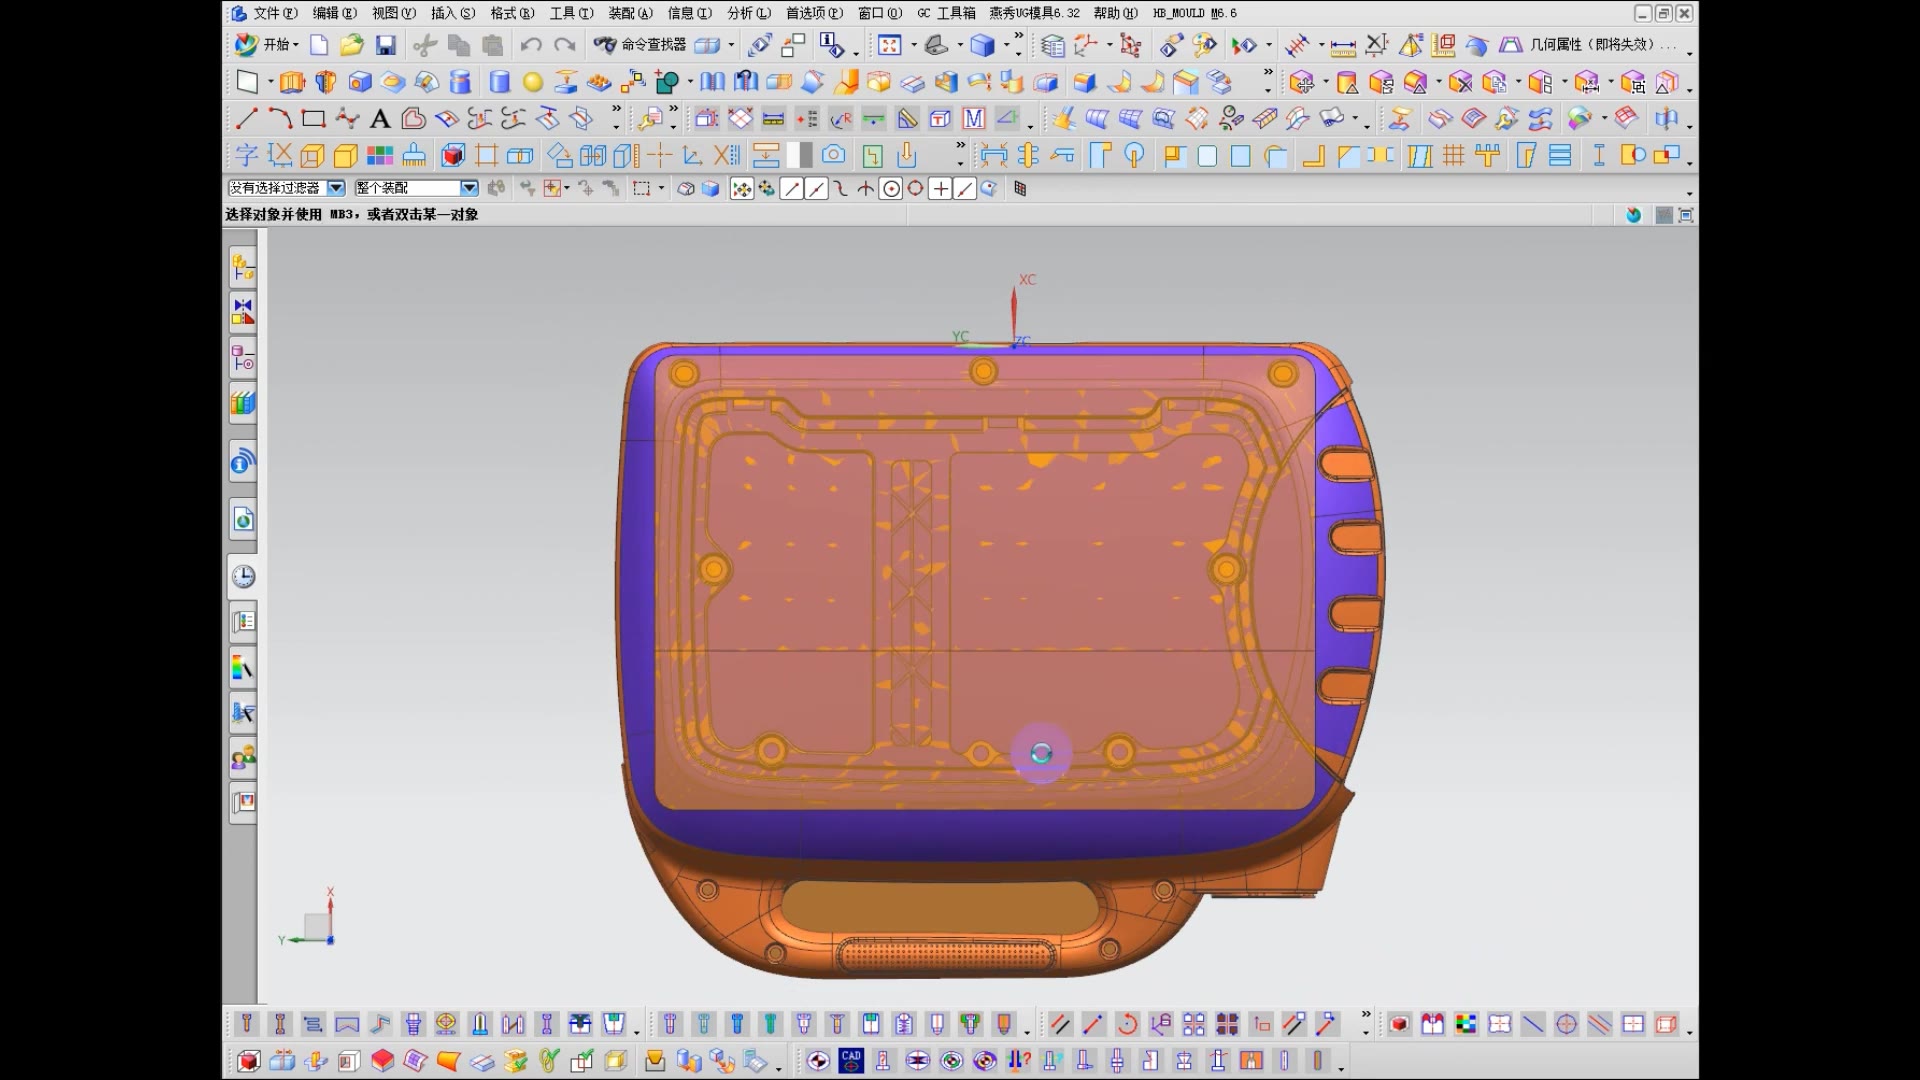
Task: Open the Insert (插入) menu
Action: tap(452, 13)
